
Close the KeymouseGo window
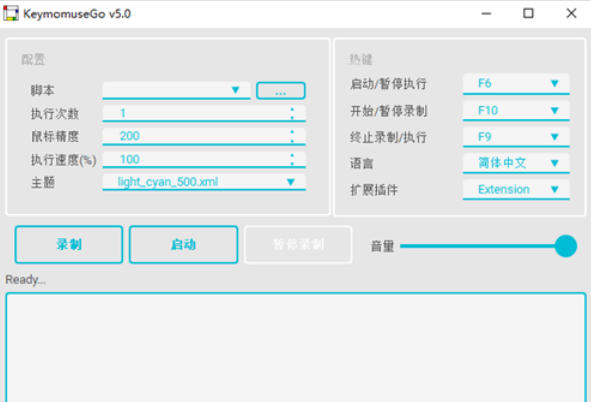[571, 14]
